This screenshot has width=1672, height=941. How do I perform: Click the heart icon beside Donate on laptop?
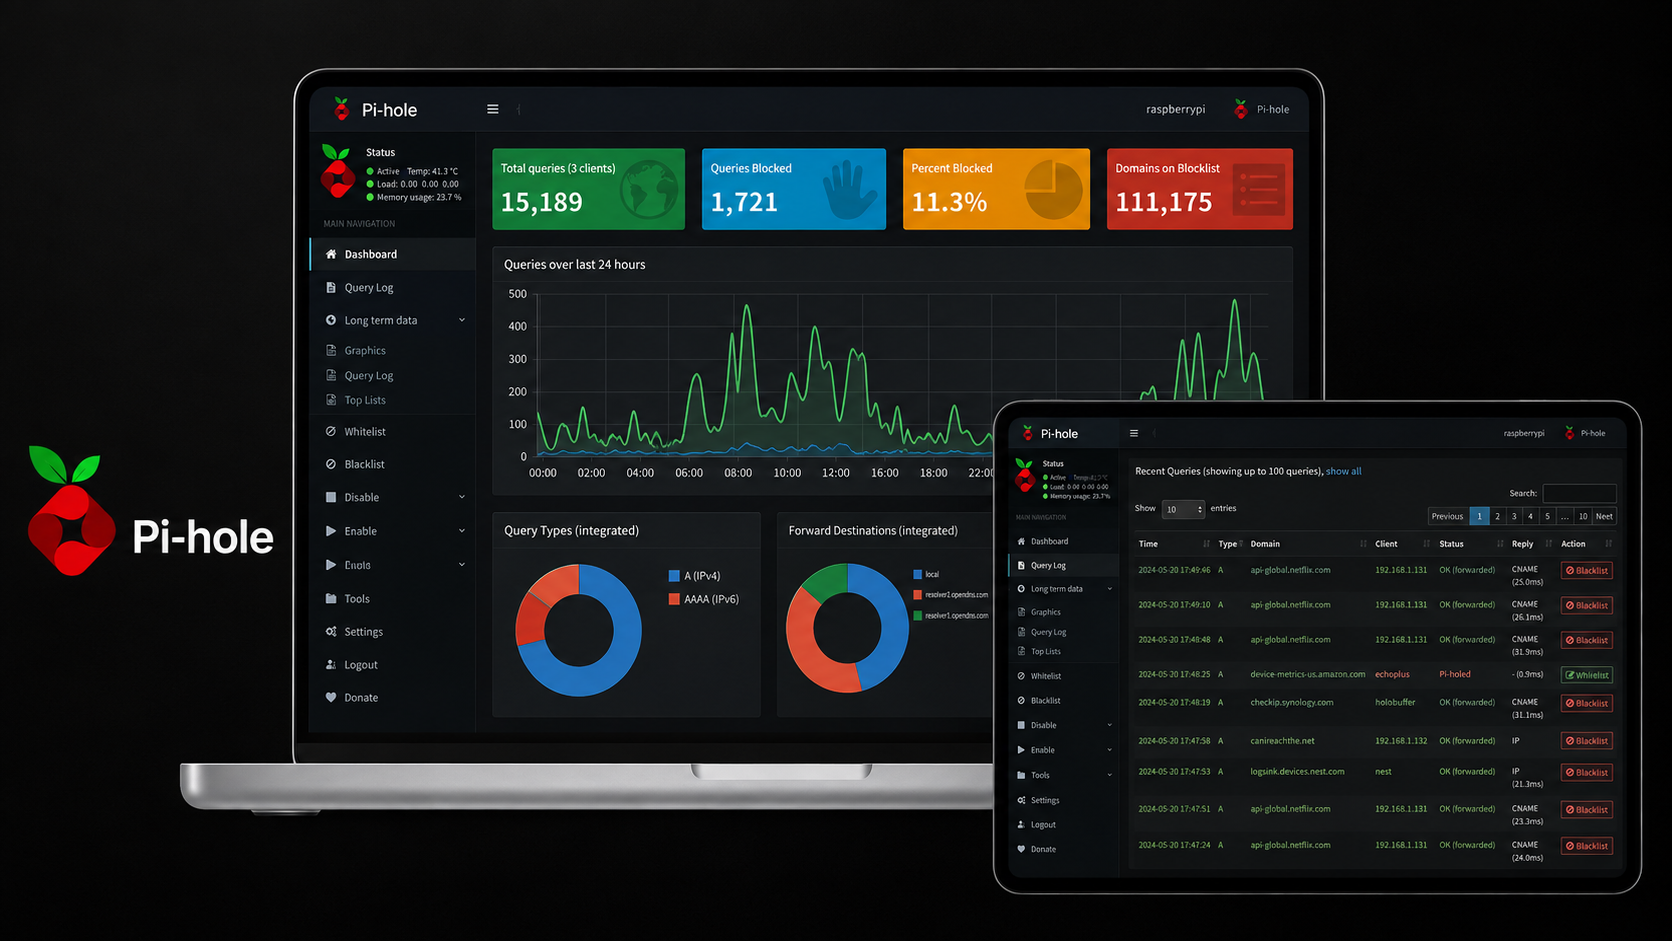pyautogui.click(x=331, y=697)
